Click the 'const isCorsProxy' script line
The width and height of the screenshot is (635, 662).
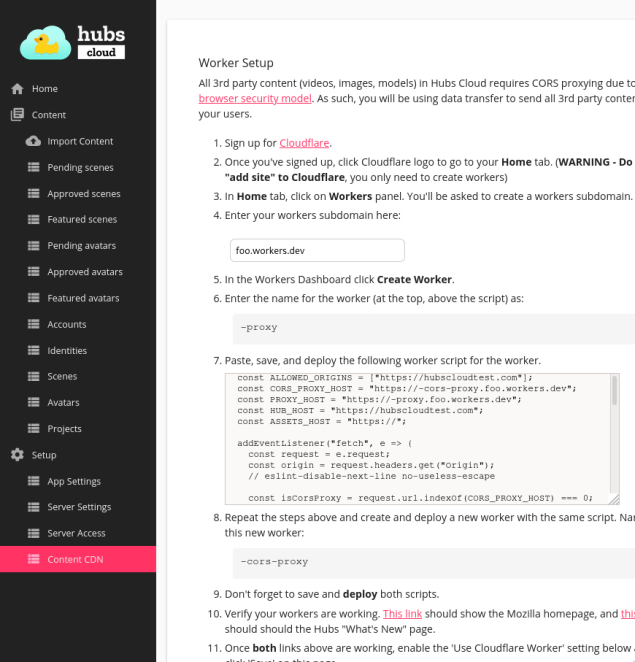pos(420,498)
